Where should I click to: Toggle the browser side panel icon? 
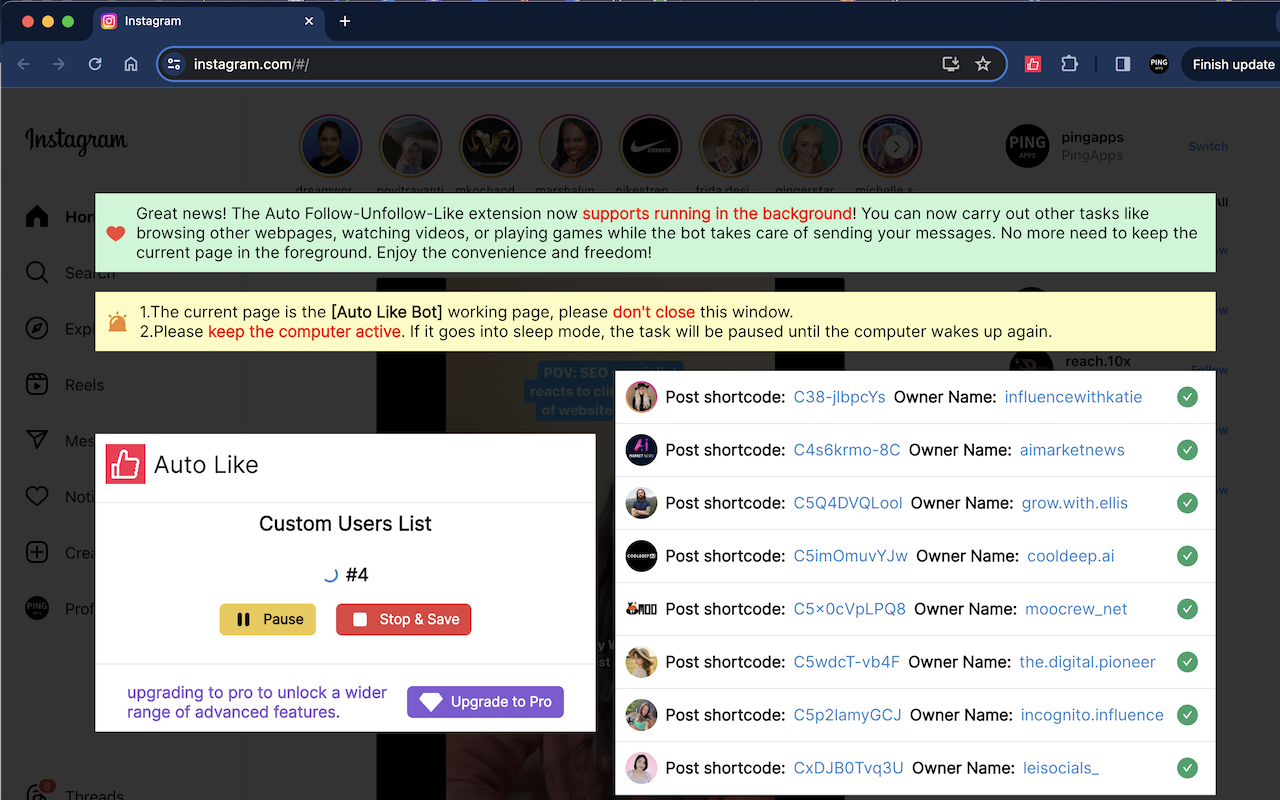(1123, 64)
